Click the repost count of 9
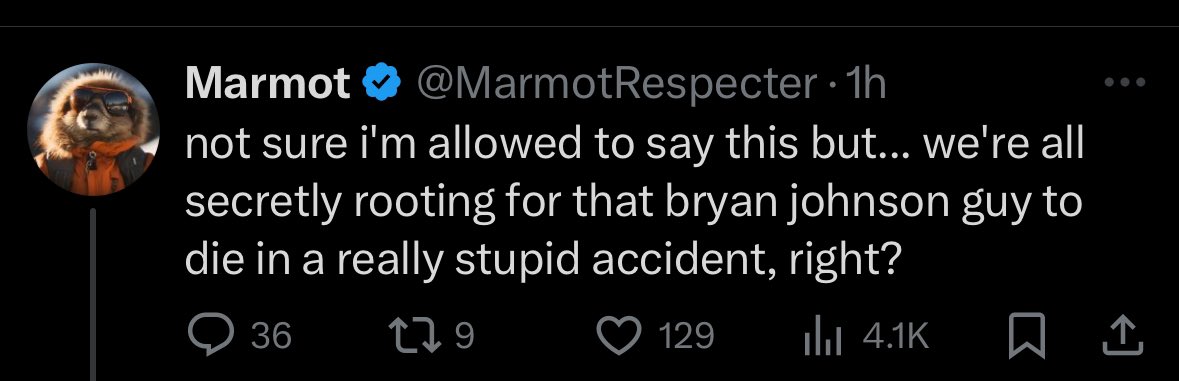The width and height of the screenshot is (1179, 381). [x=465, y=336]
